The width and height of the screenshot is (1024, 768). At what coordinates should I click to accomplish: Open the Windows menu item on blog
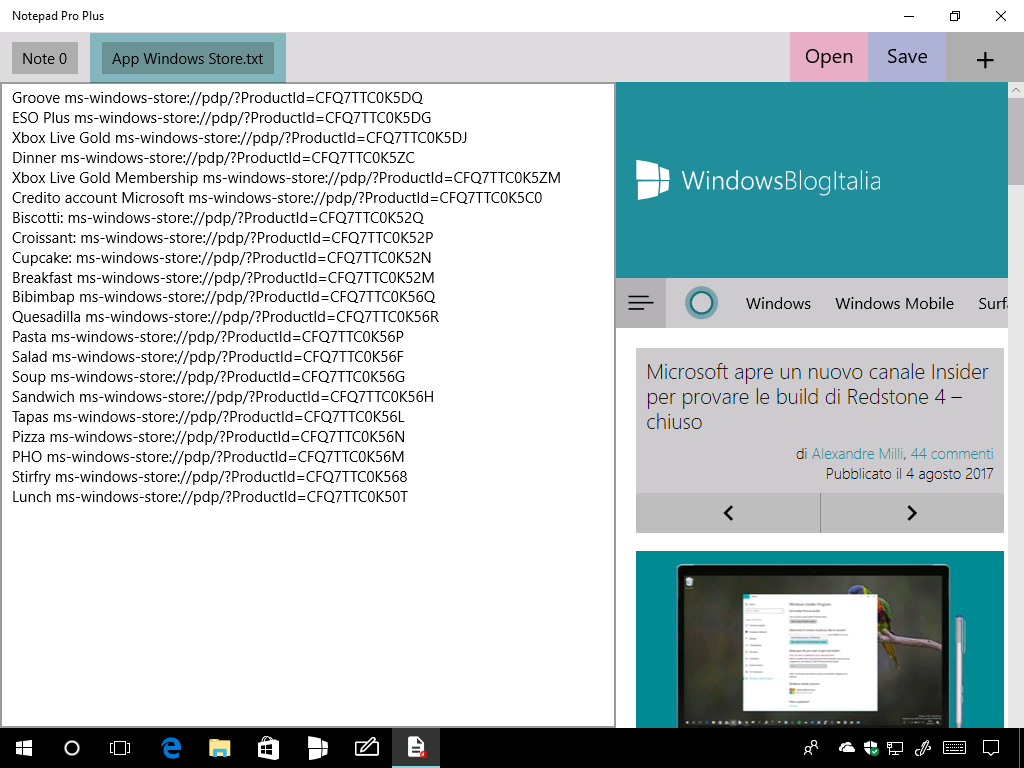point(778,304)
